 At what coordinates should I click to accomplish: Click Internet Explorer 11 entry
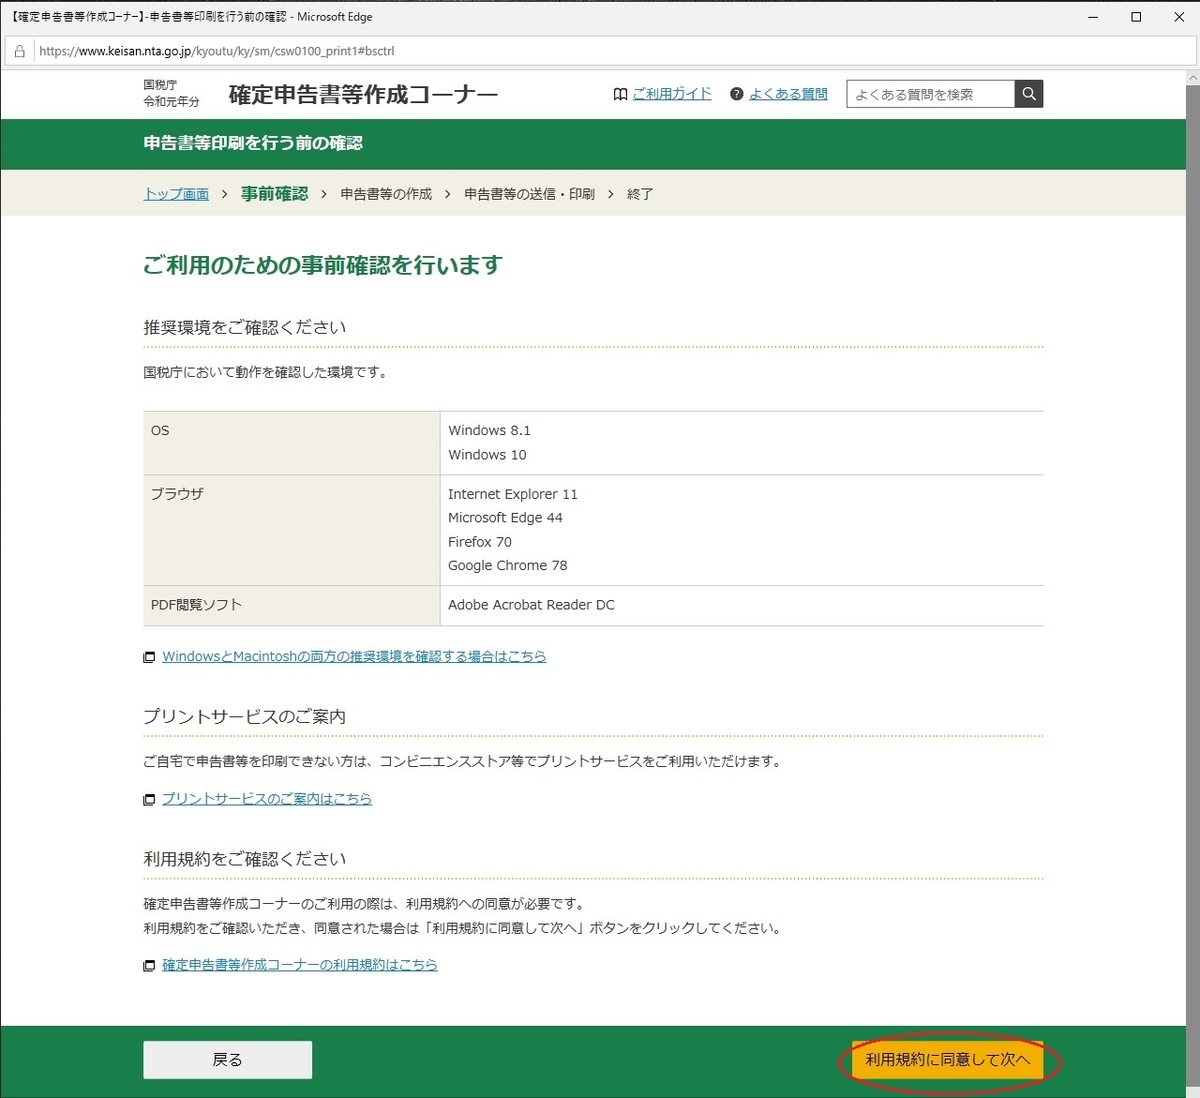(x=513, y=494)
